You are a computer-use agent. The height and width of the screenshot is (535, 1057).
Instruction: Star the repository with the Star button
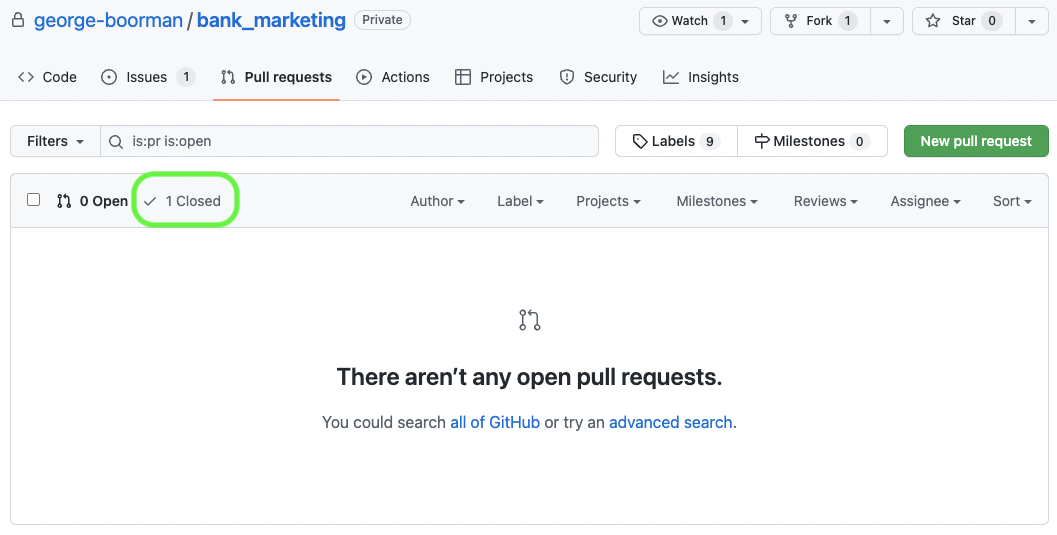[963, 21]
